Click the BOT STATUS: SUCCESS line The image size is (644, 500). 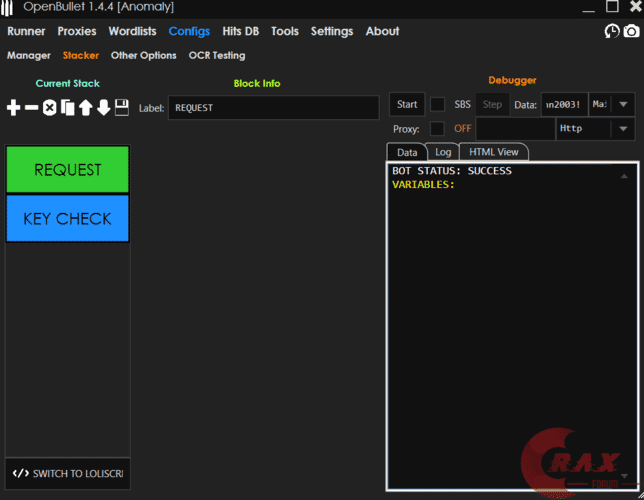coord(452,171)
